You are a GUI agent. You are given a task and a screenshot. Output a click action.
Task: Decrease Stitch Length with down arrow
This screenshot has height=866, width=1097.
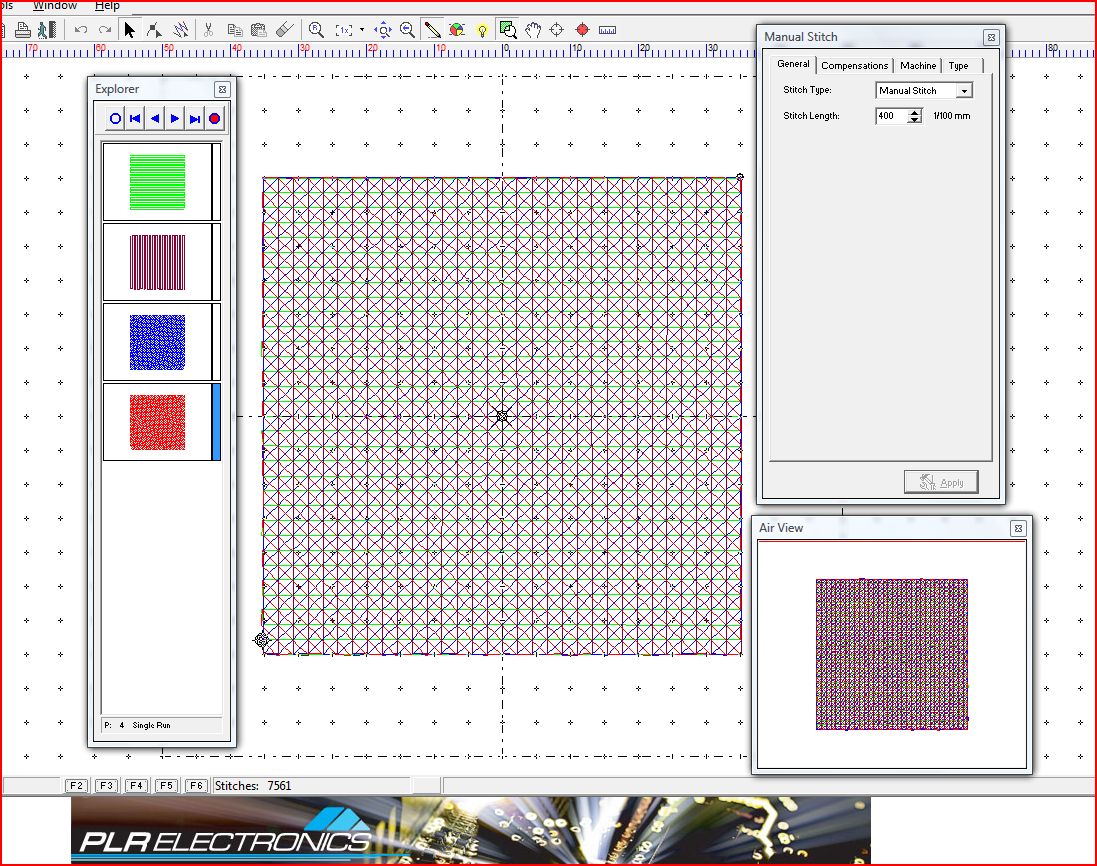coord(914,120)
